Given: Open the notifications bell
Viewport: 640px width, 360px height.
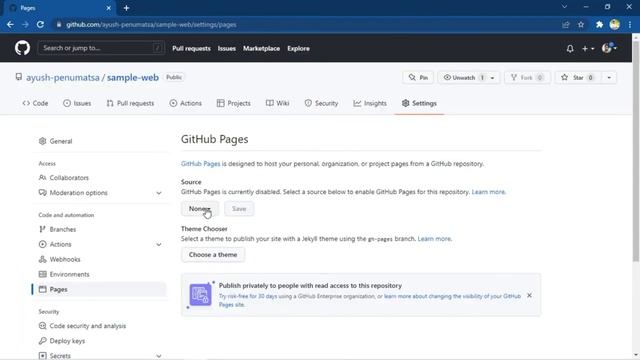Looking at the screenshot, I should point(570,49).
